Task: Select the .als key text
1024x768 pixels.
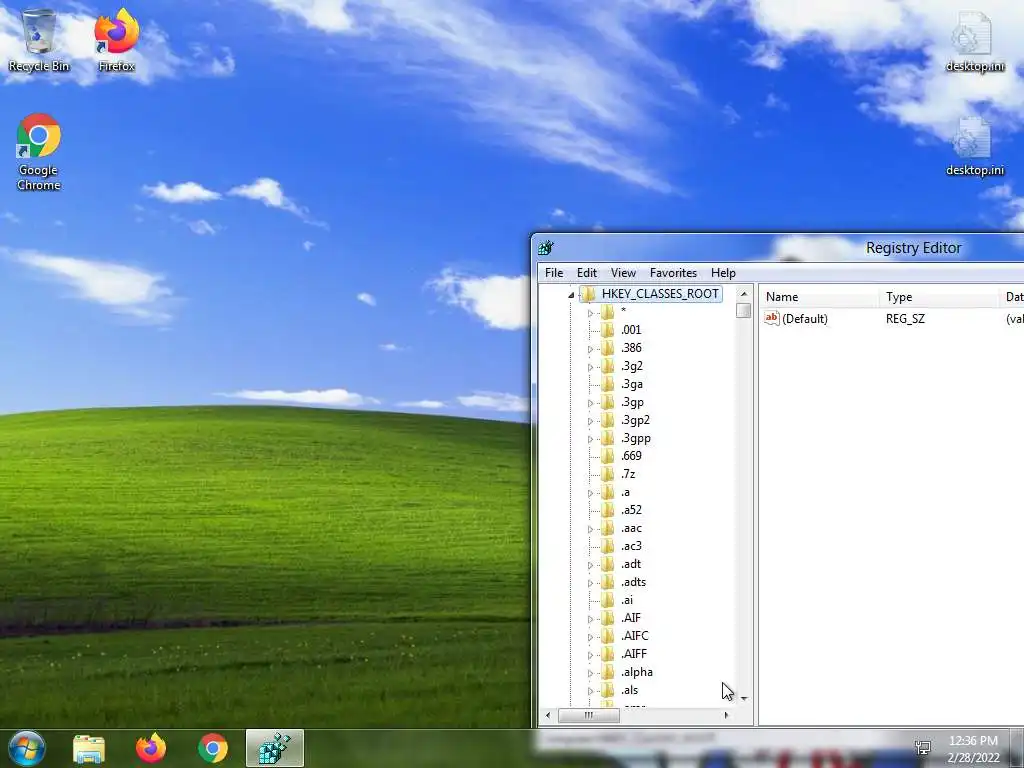Action: point(630,690)
